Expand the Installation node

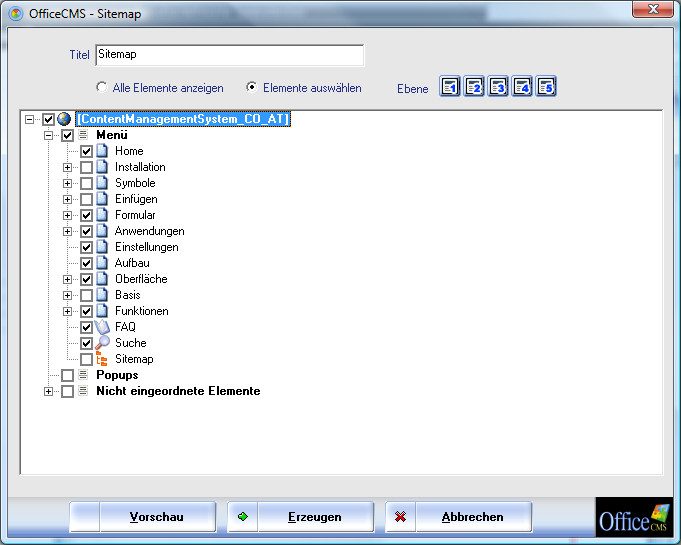(67, 168)
